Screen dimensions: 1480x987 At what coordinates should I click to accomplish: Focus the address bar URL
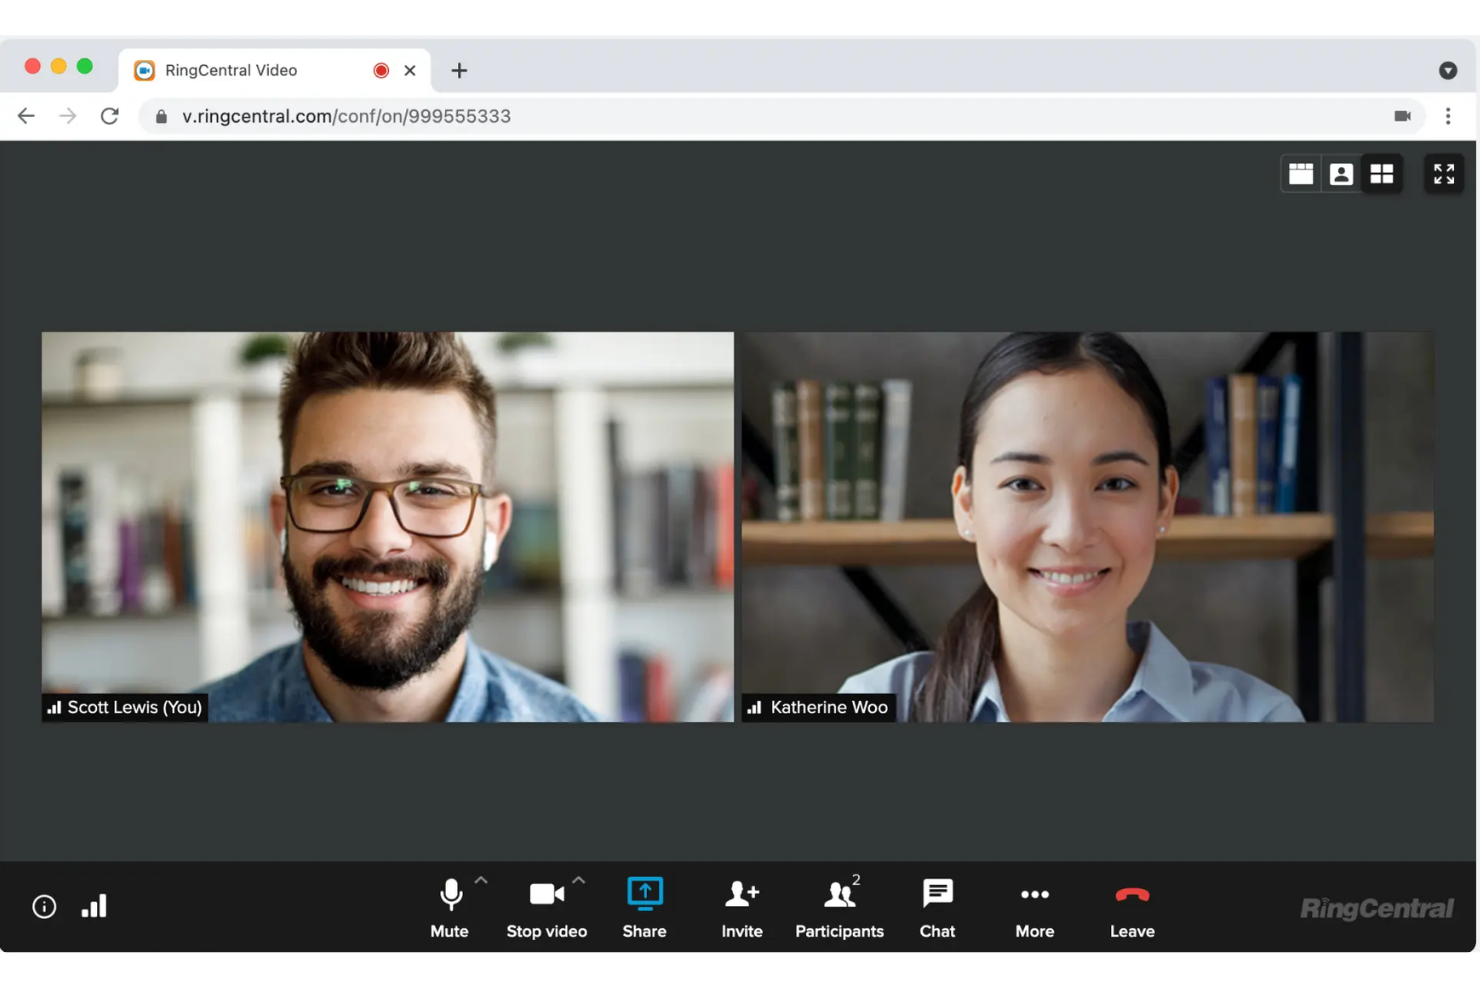pyautogui.click(x=347, y=116)
